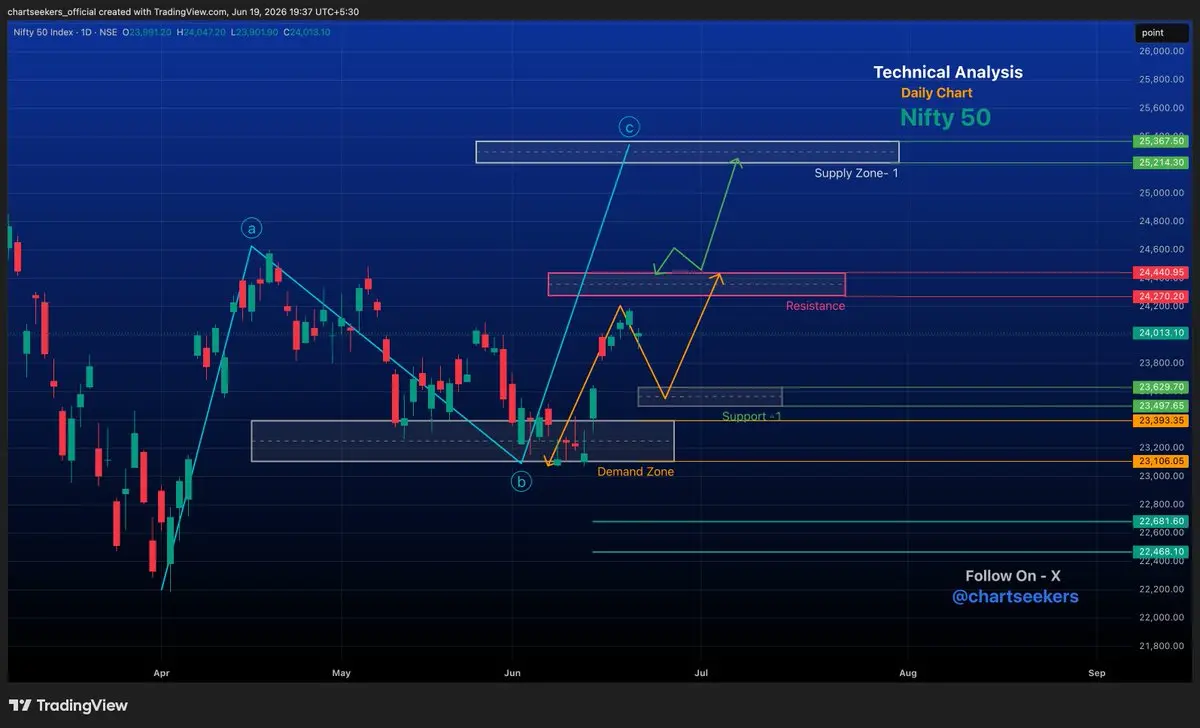The image size is (1200, 728).
Task: Click the orange 'Demand Zone' label
Action: click(636, 471)
